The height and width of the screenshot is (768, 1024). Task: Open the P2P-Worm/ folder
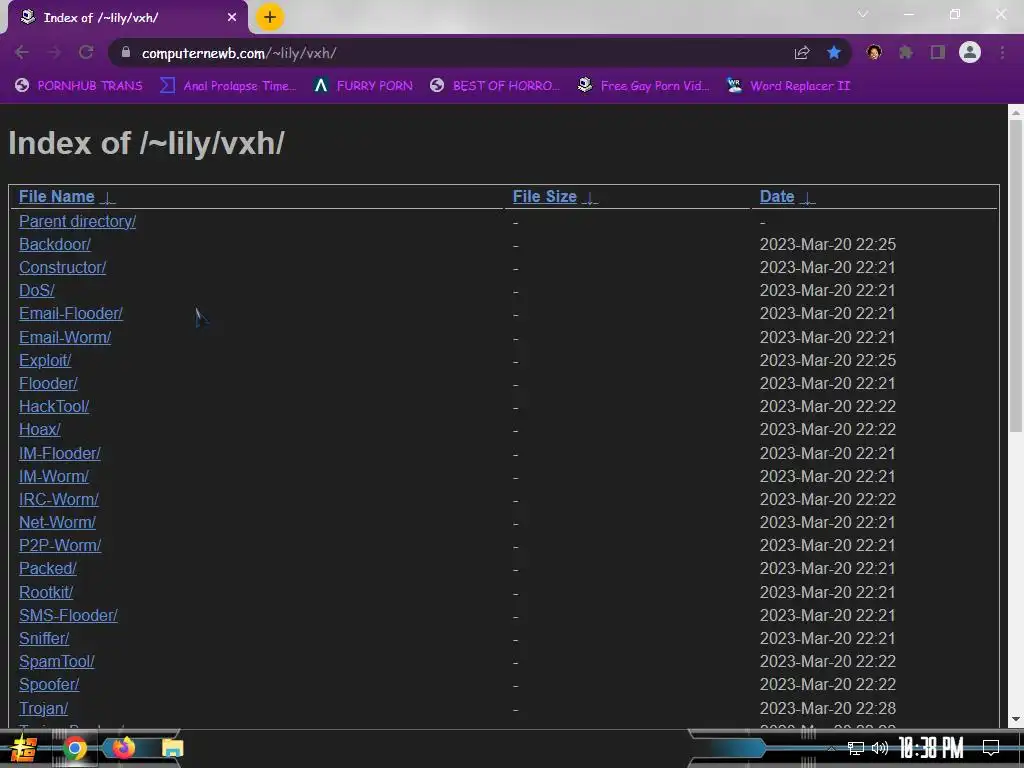coord(60,545)
